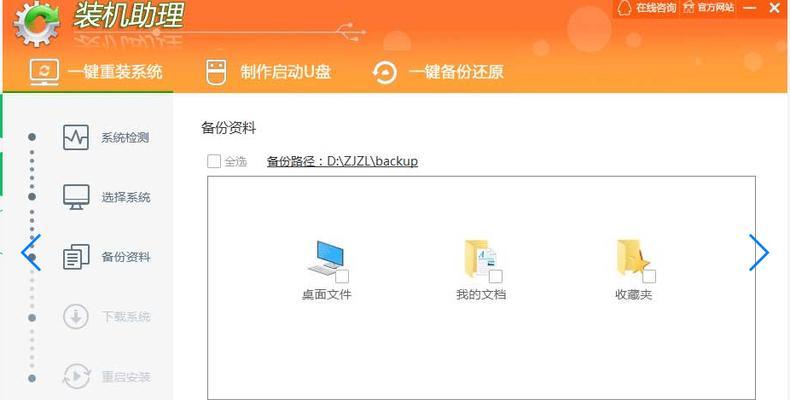This screenshot has width=790, height=400.
Task: Click the 桌面文件 computer icon
Action: pos(325,257)
